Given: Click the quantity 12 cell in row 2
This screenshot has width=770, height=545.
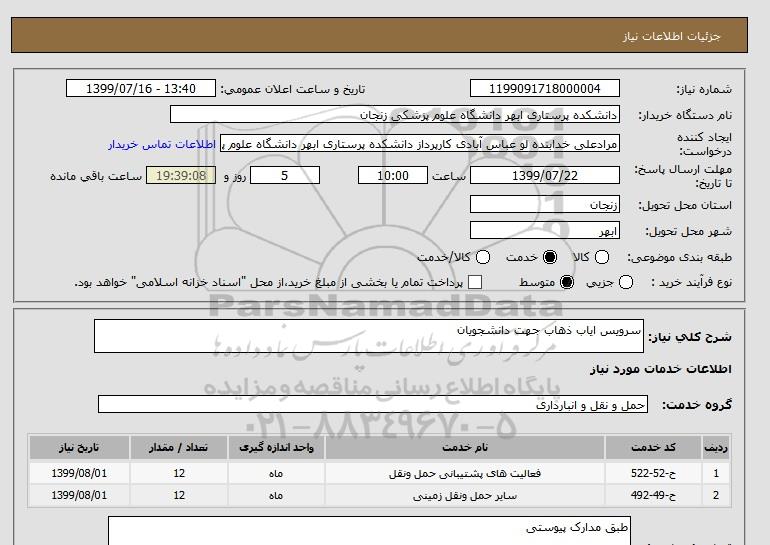Looking at the screenshot, I should pos(179,495).
